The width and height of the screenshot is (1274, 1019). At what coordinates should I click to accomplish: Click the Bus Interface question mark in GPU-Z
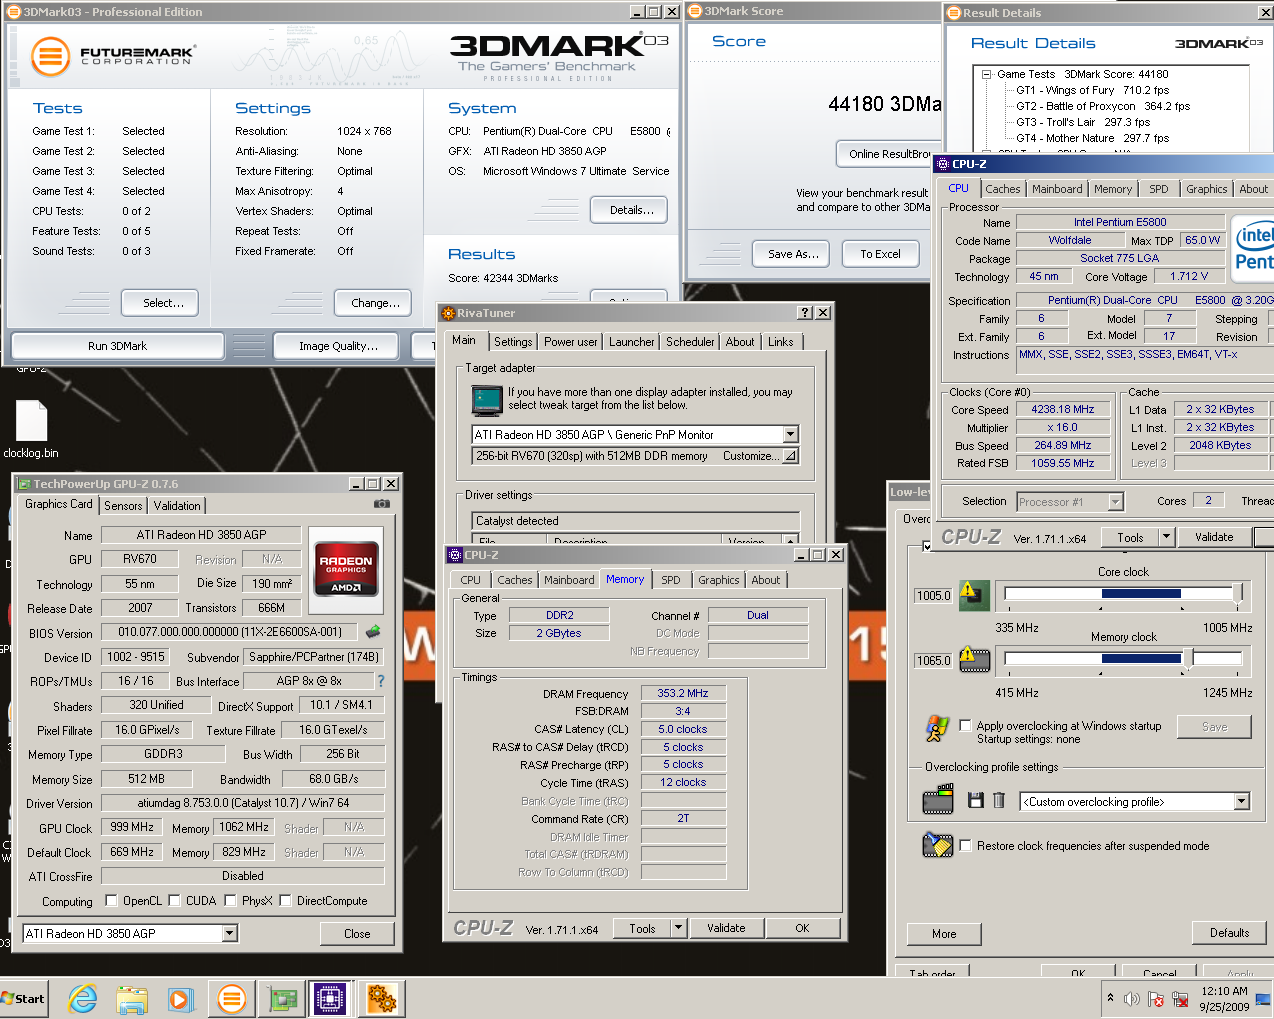click(x=380, y=681)
